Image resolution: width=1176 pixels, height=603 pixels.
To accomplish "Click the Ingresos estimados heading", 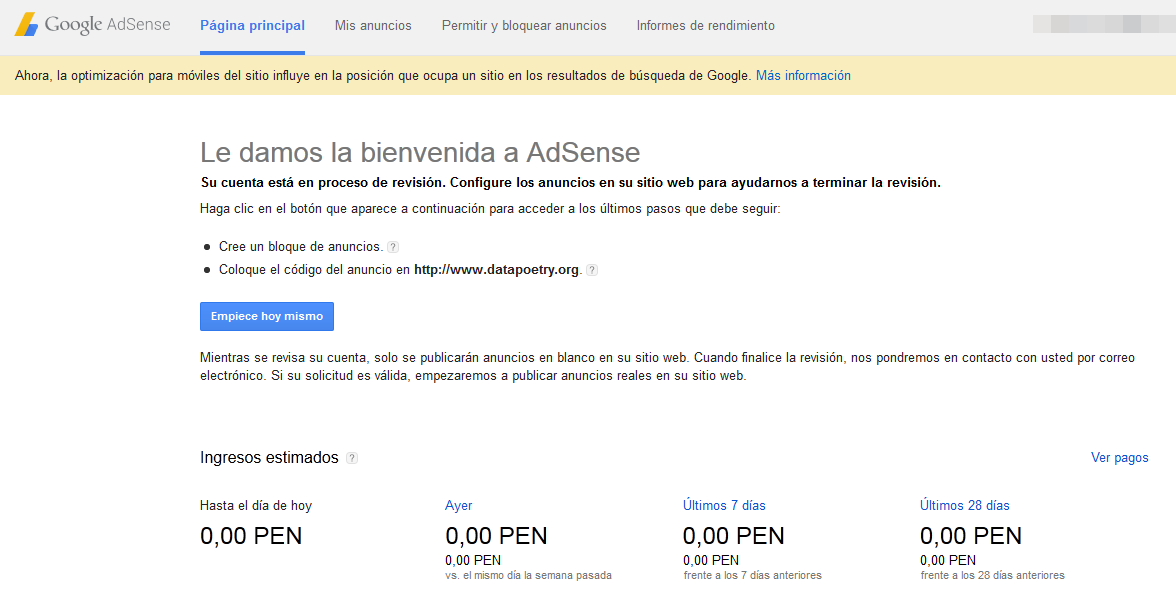I will coord(269,458).
